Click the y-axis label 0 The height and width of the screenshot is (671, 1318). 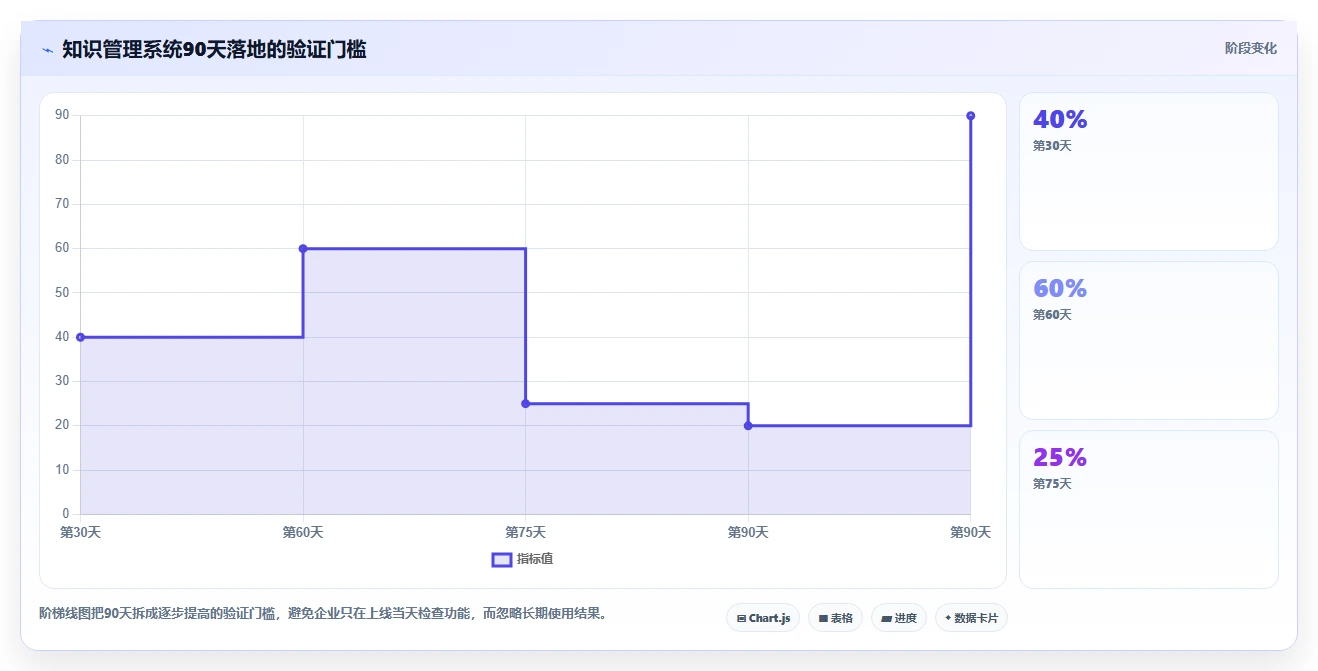point(66,514)
